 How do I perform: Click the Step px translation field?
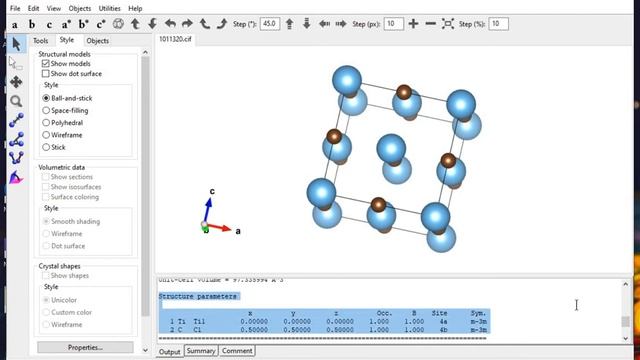coord(393,24)
